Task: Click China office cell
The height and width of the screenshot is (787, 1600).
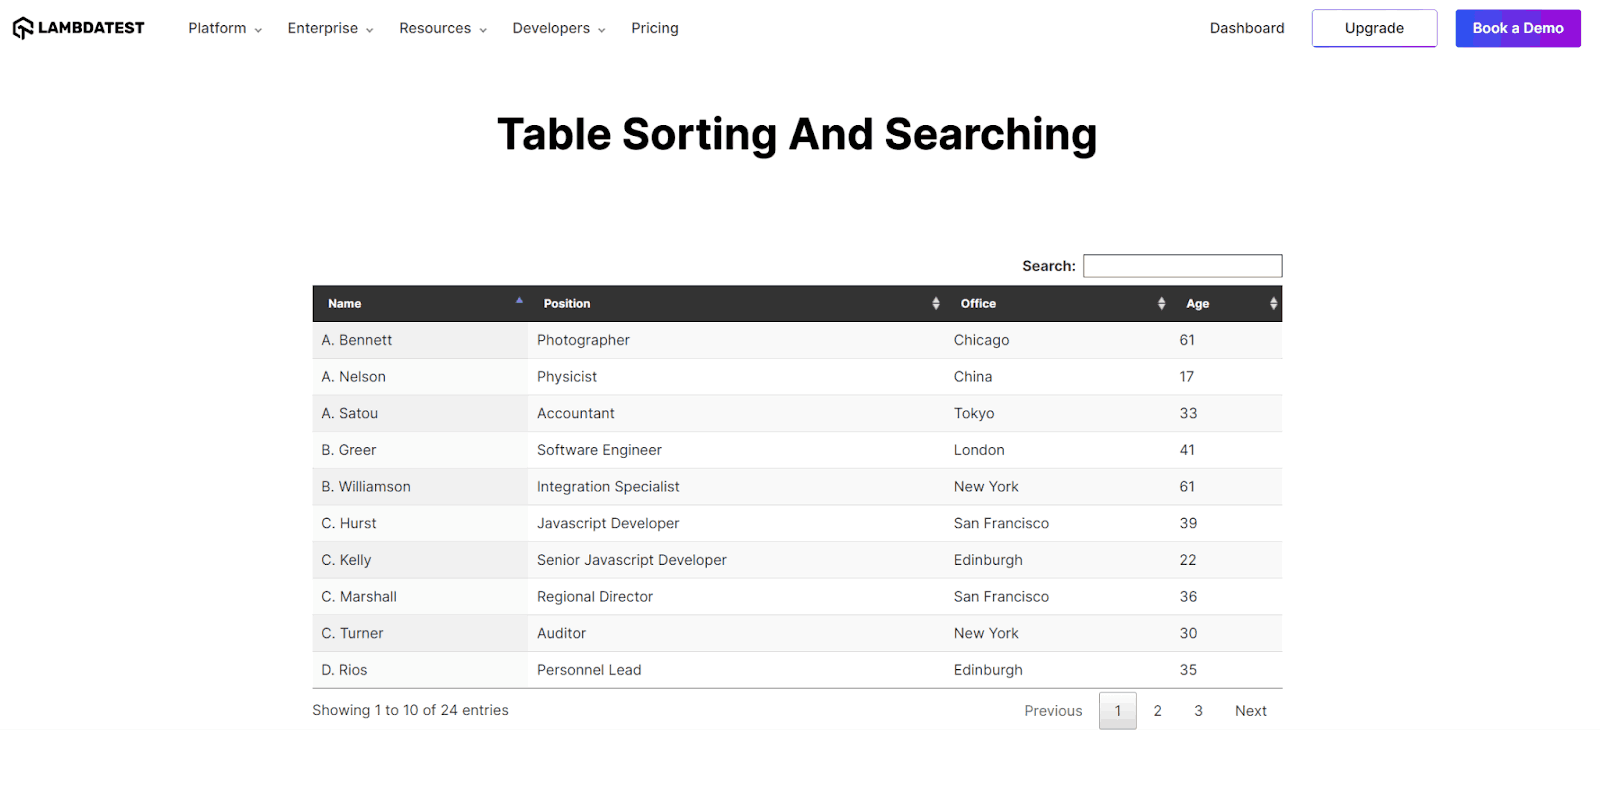Action: point(1058,377)
